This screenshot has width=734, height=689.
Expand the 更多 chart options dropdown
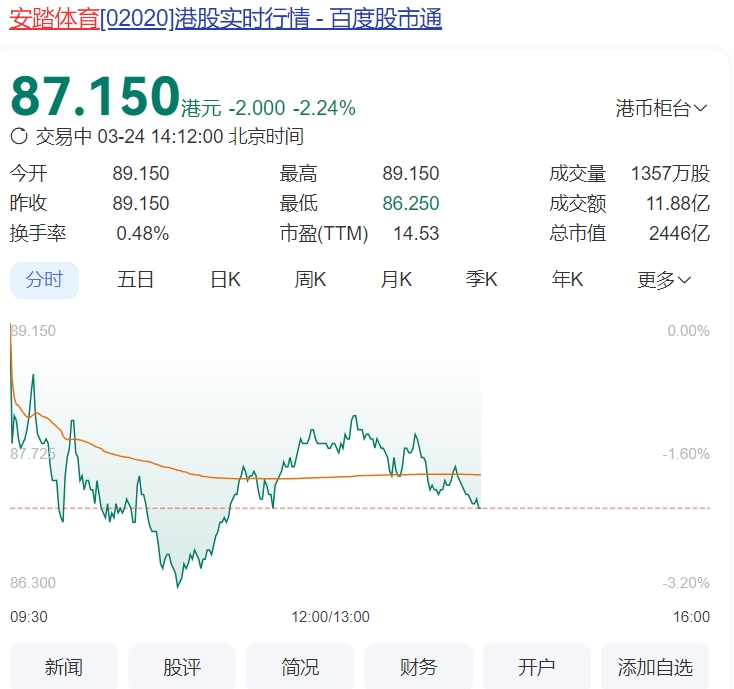click(664, 280)
